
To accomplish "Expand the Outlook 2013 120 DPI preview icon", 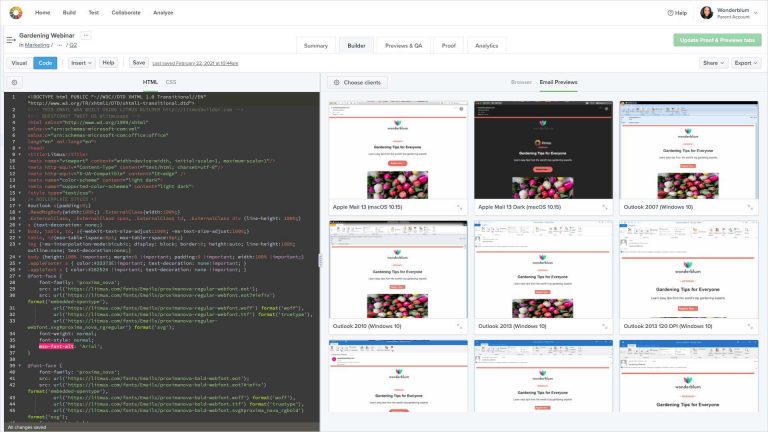I will pyautogui.click(x=750, y=326).
